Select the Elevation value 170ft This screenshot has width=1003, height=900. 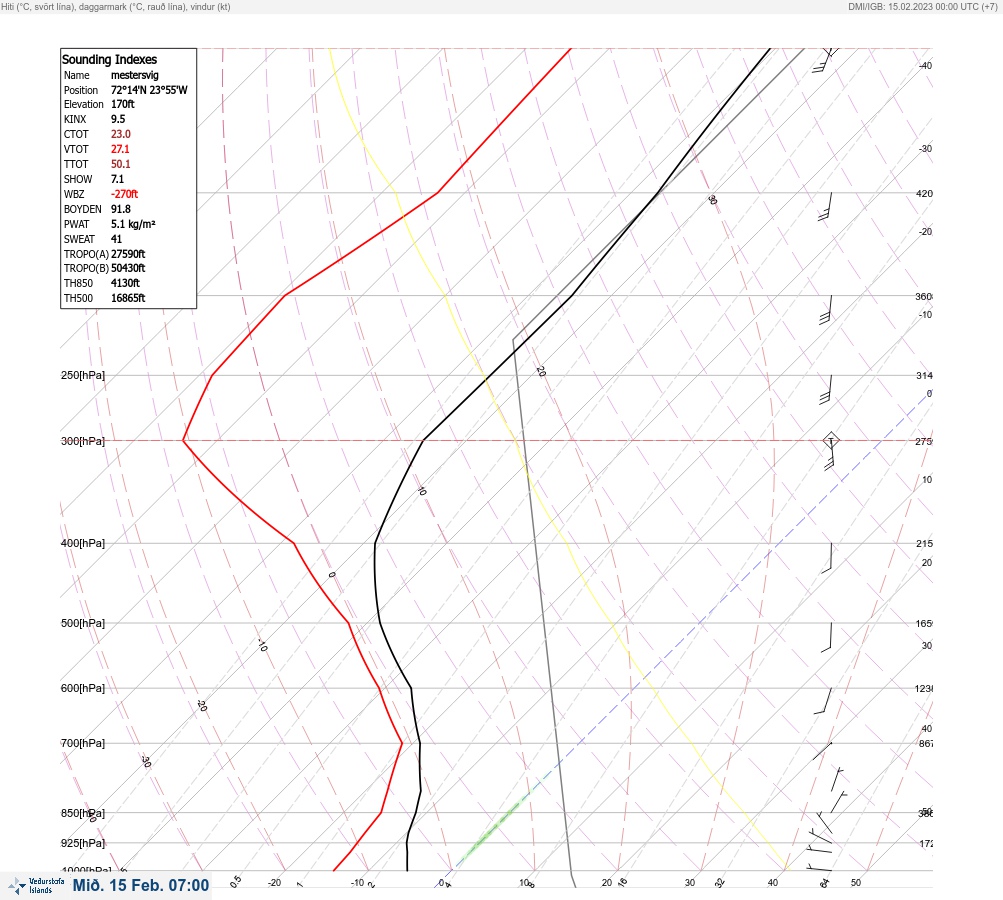pos(123,104)
